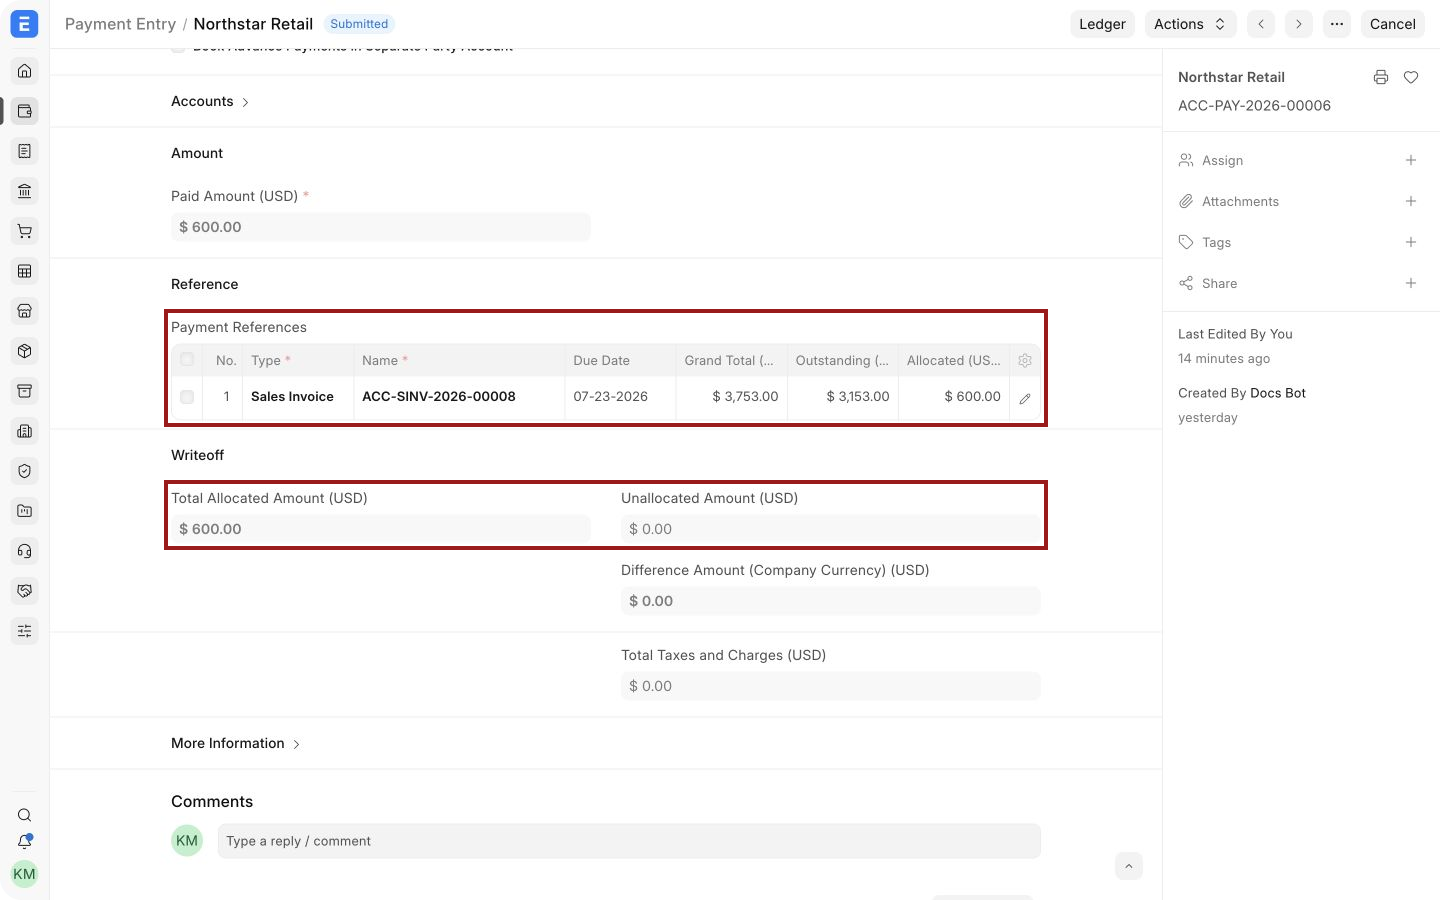Click the Name column header
Screen dimensions: 1440x900
(x=459, y=360)
